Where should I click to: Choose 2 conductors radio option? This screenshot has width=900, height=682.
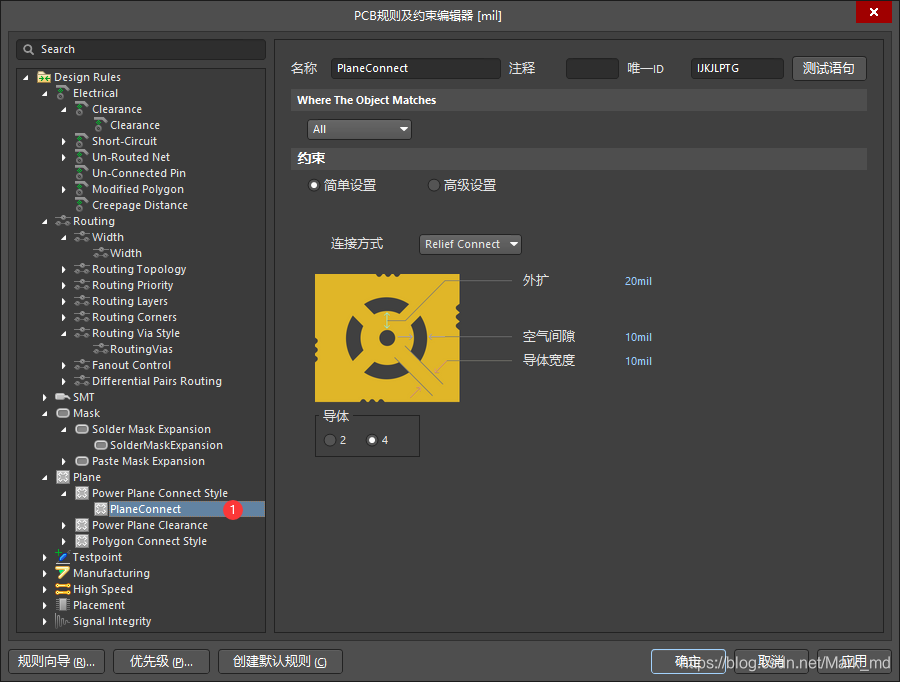coord(331,440)
